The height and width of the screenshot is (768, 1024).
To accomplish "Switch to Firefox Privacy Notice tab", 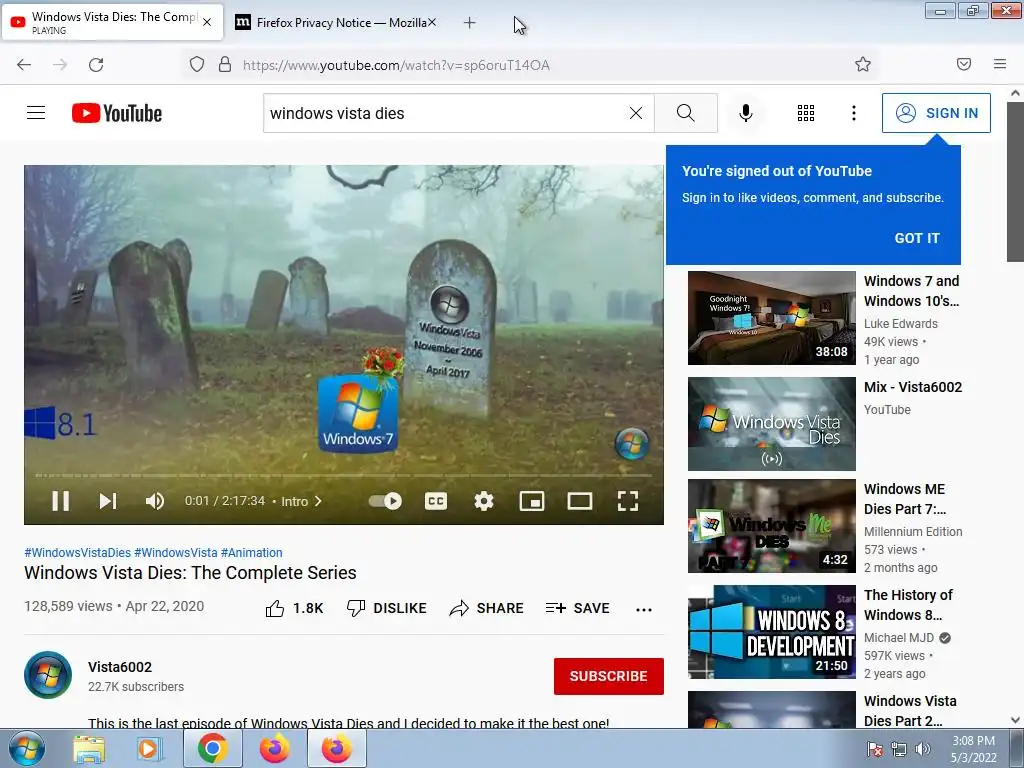I will (334, 23).
